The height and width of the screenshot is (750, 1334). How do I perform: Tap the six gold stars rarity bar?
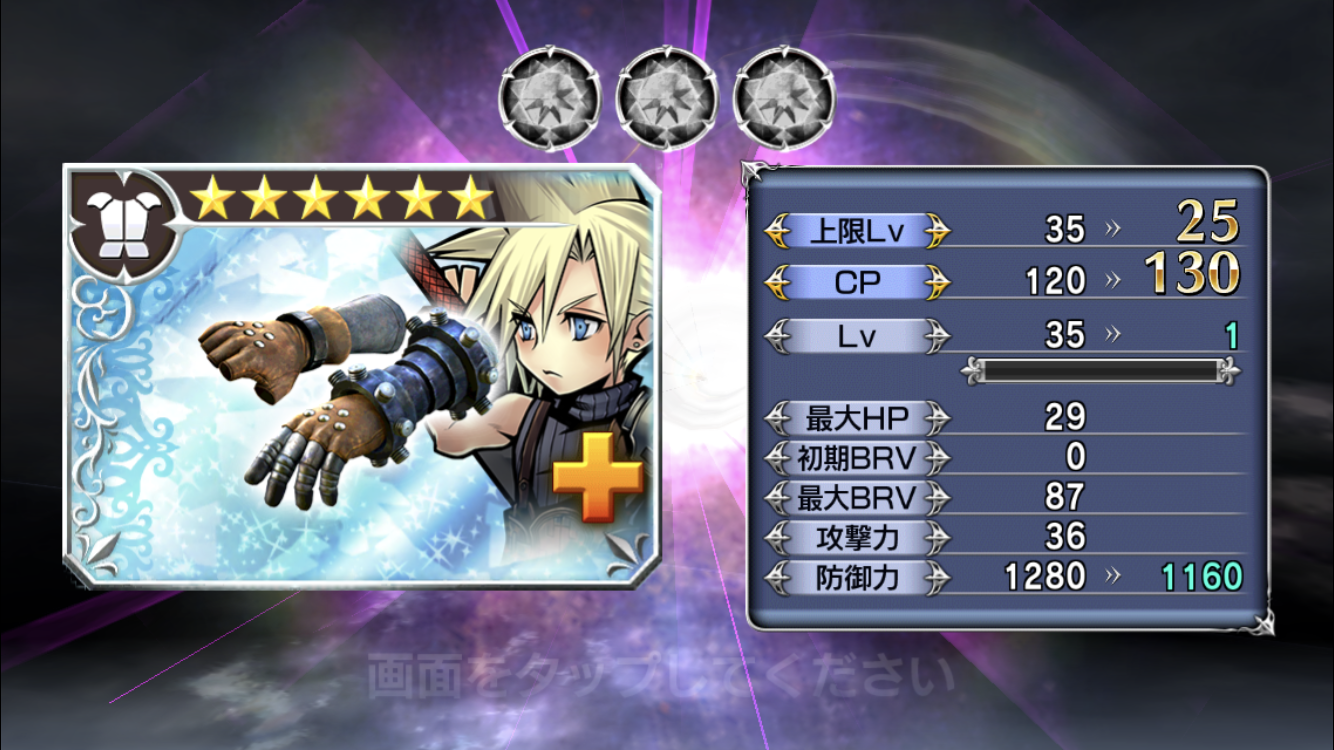(x=342, y=199)
